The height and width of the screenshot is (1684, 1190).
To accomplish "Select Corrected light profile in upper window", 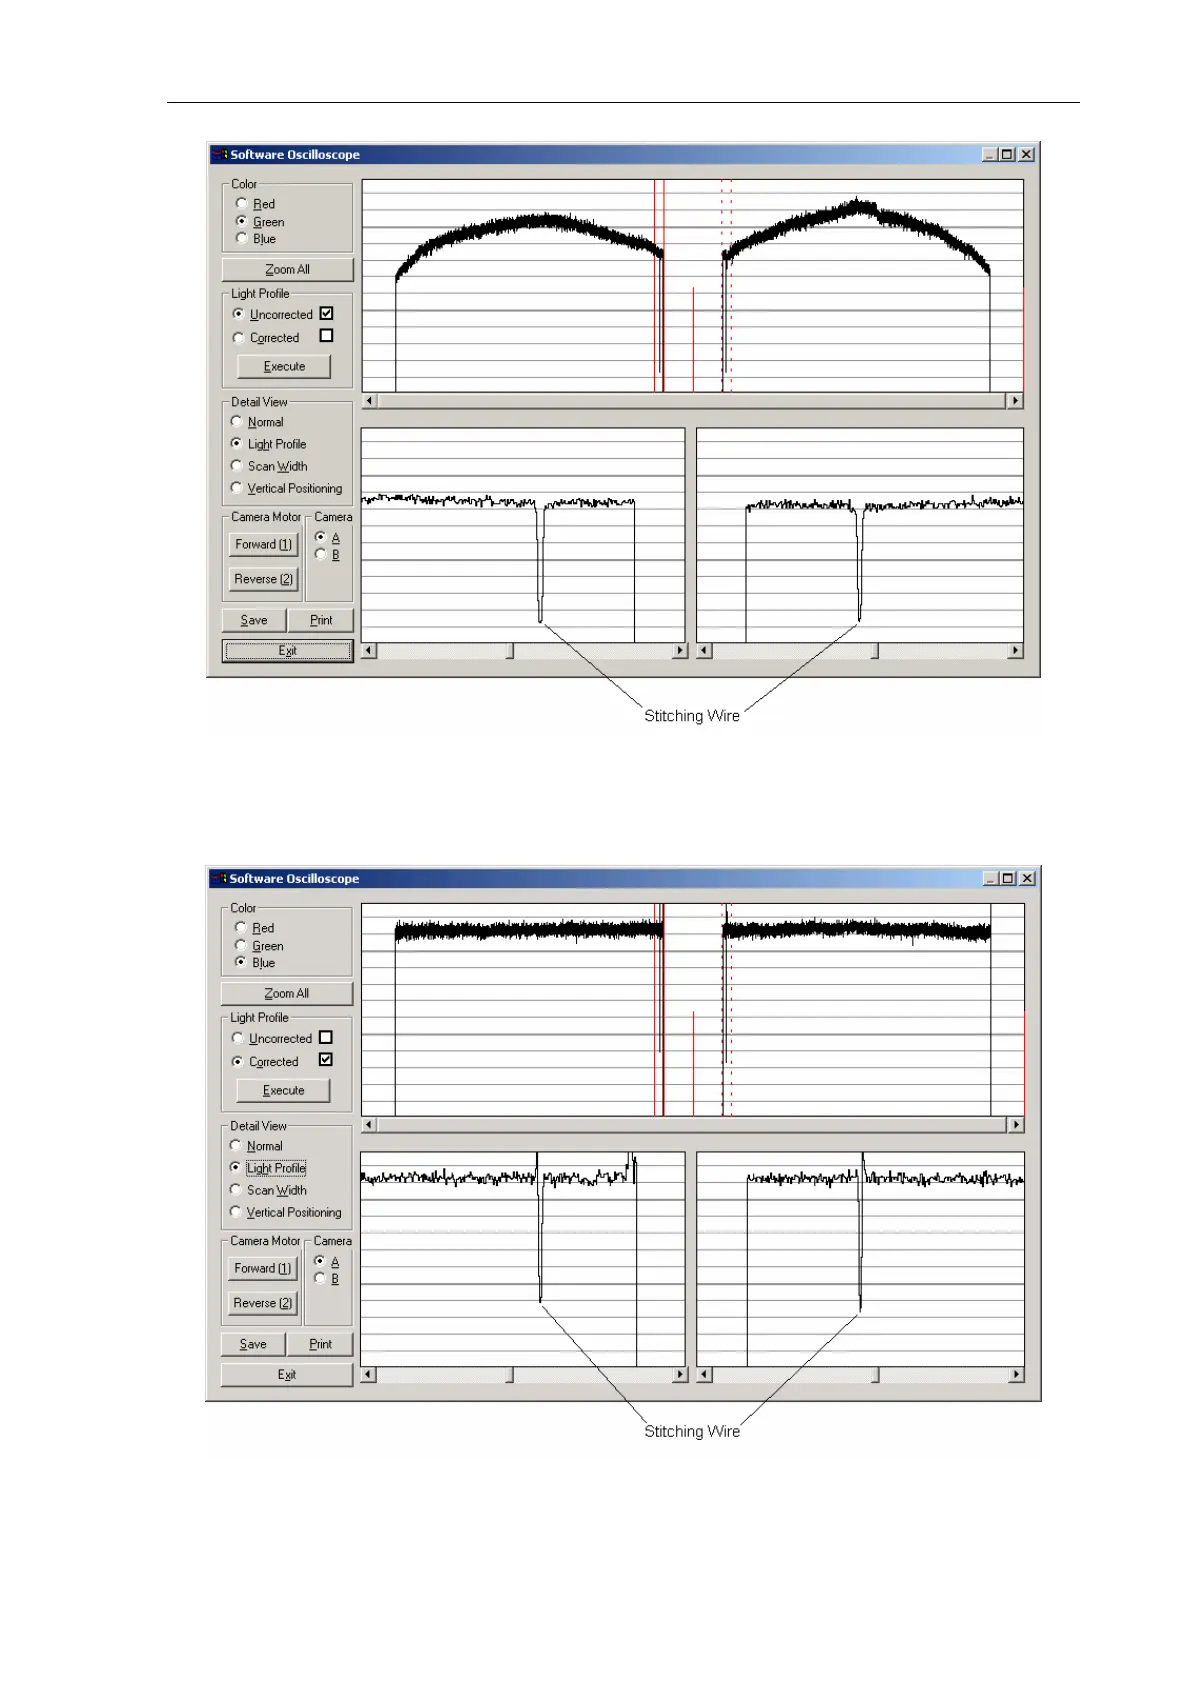I will 238,338.
